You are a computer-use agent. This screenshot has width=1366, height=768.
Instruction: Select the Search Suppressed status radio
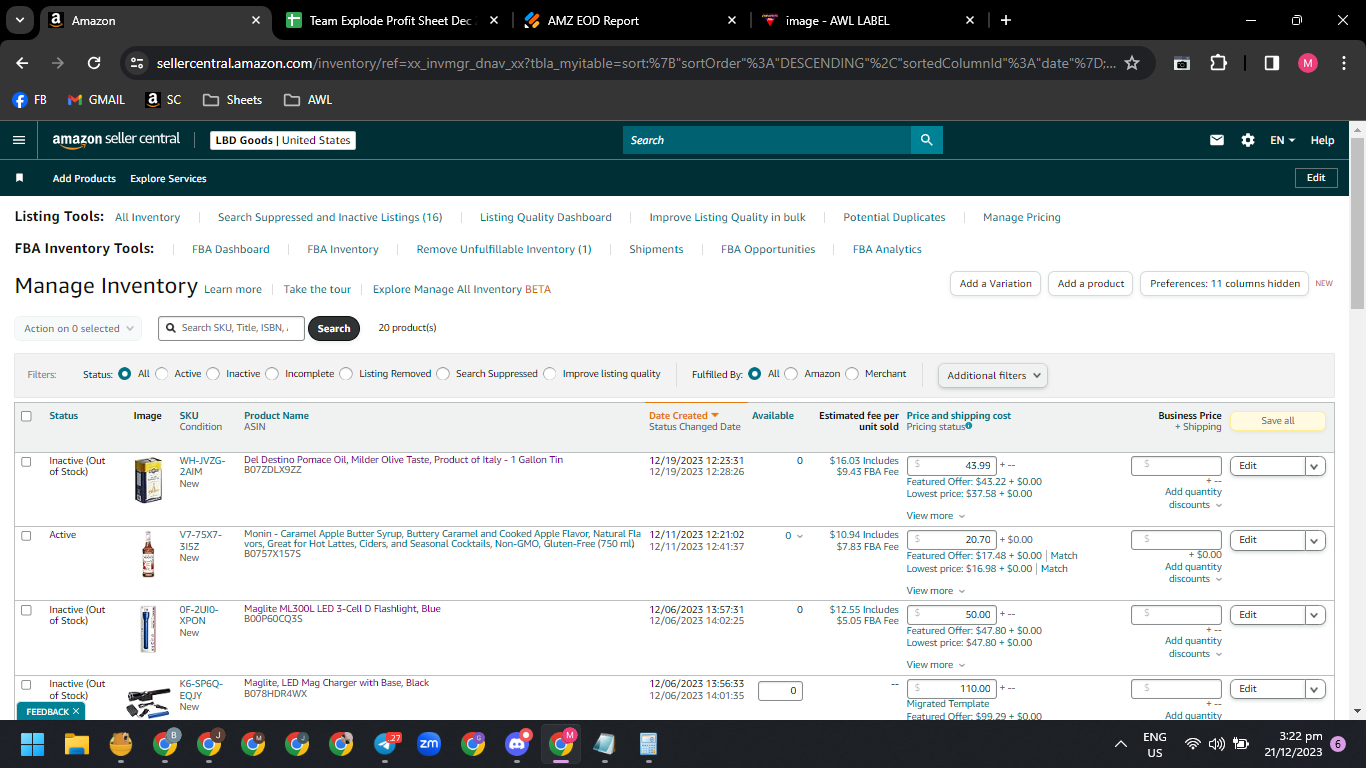coord(443,374)
